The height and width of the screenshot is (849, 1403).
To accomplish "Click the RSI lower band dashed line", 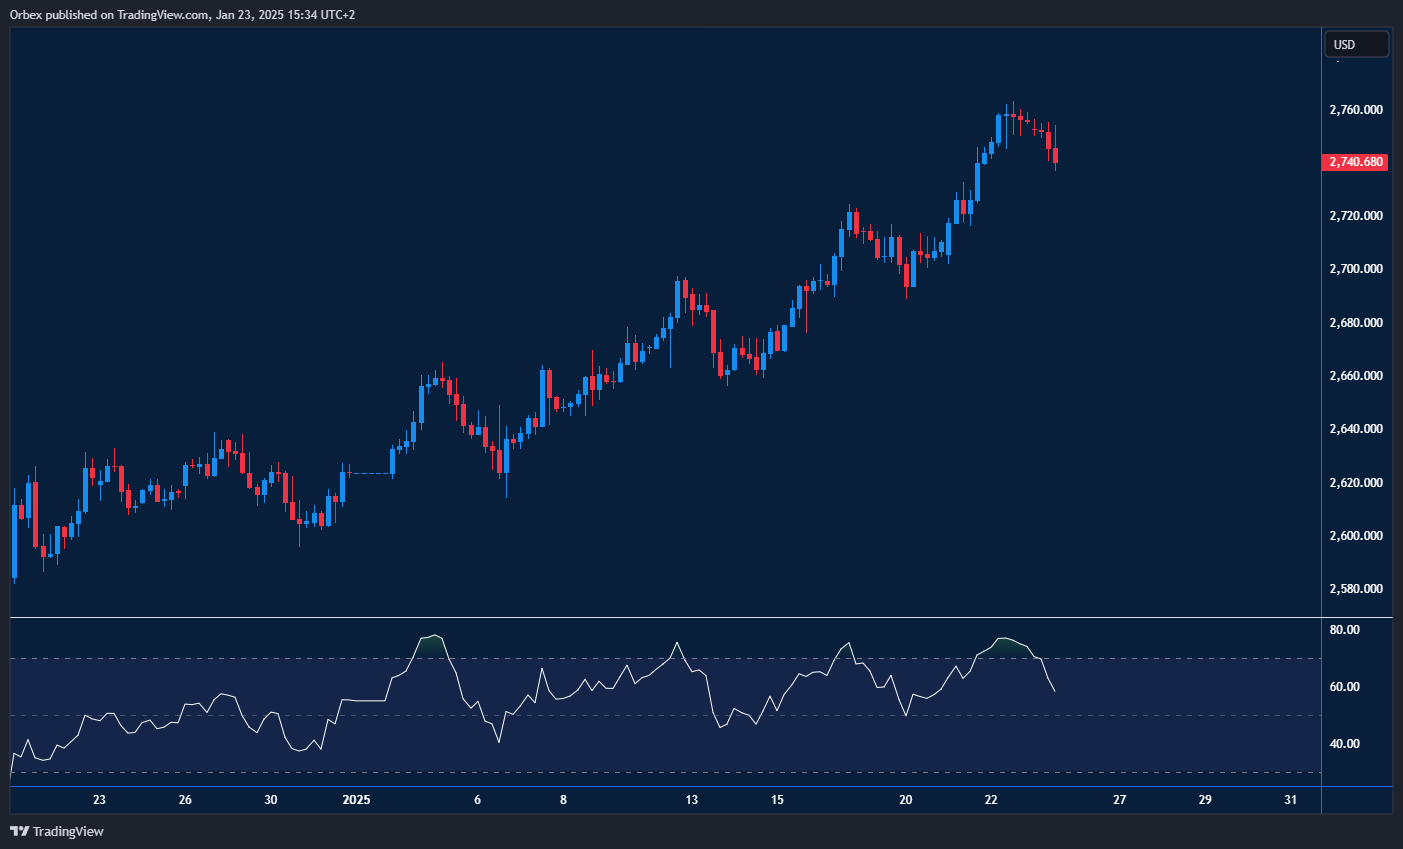I will pyautogui.click(x=660, y=773).
